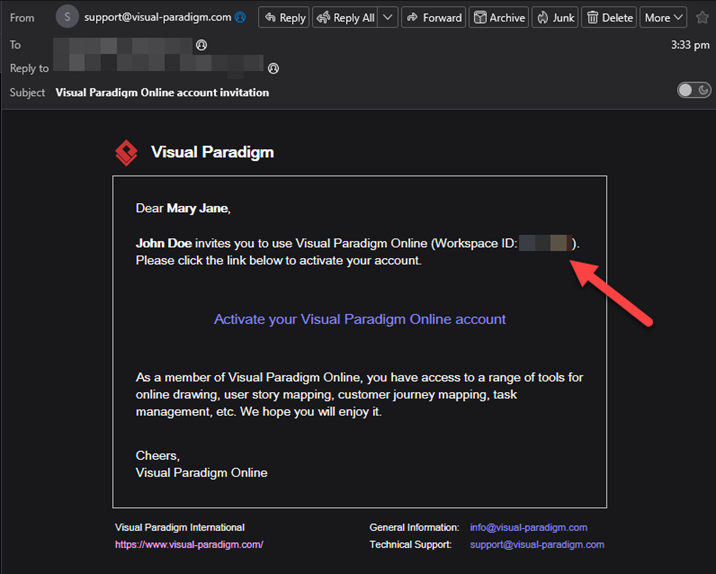Click the 3:33 pm timestamp
Image resolution: width=716 pixels, height=574 pixels.
tap(690, 45)
